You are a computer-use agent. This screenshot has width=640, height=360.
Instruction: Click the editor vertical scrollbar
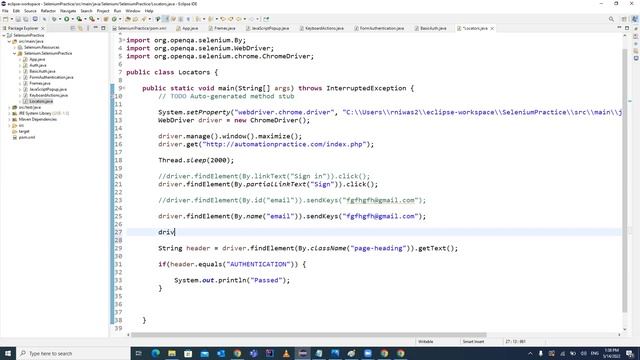(624, 180)
